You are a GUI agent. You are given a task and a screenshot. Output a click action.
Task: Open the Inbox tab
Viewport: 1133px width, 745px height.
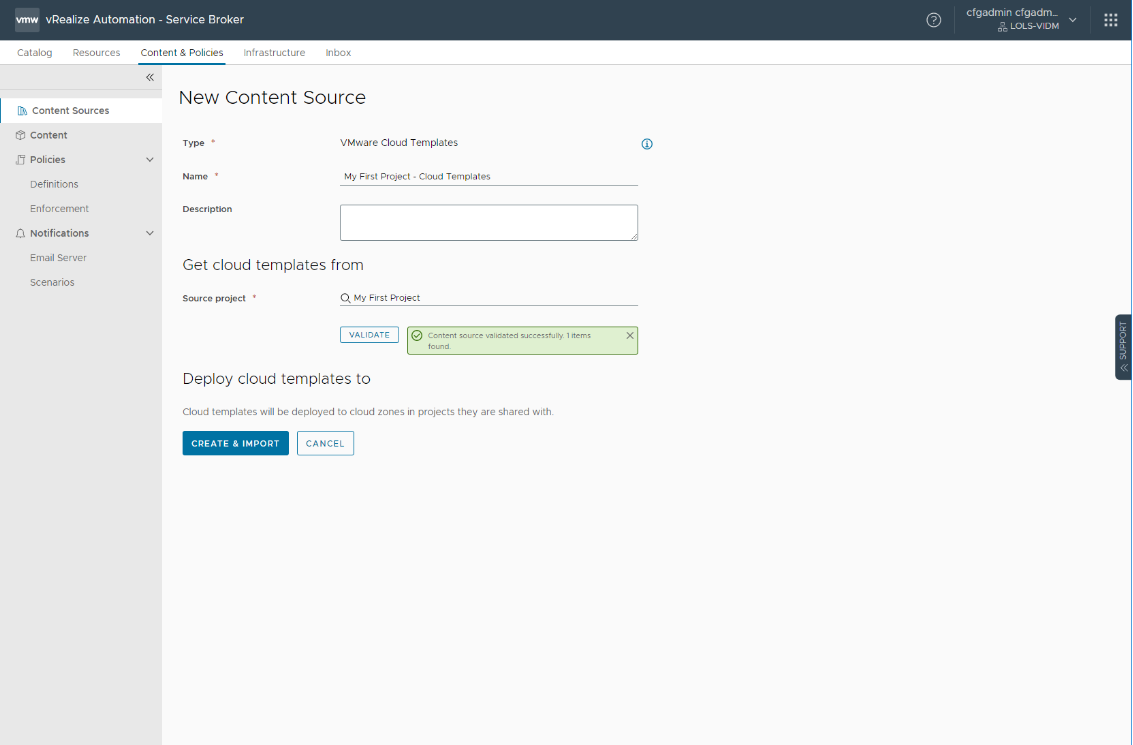[x=338, y=53]
